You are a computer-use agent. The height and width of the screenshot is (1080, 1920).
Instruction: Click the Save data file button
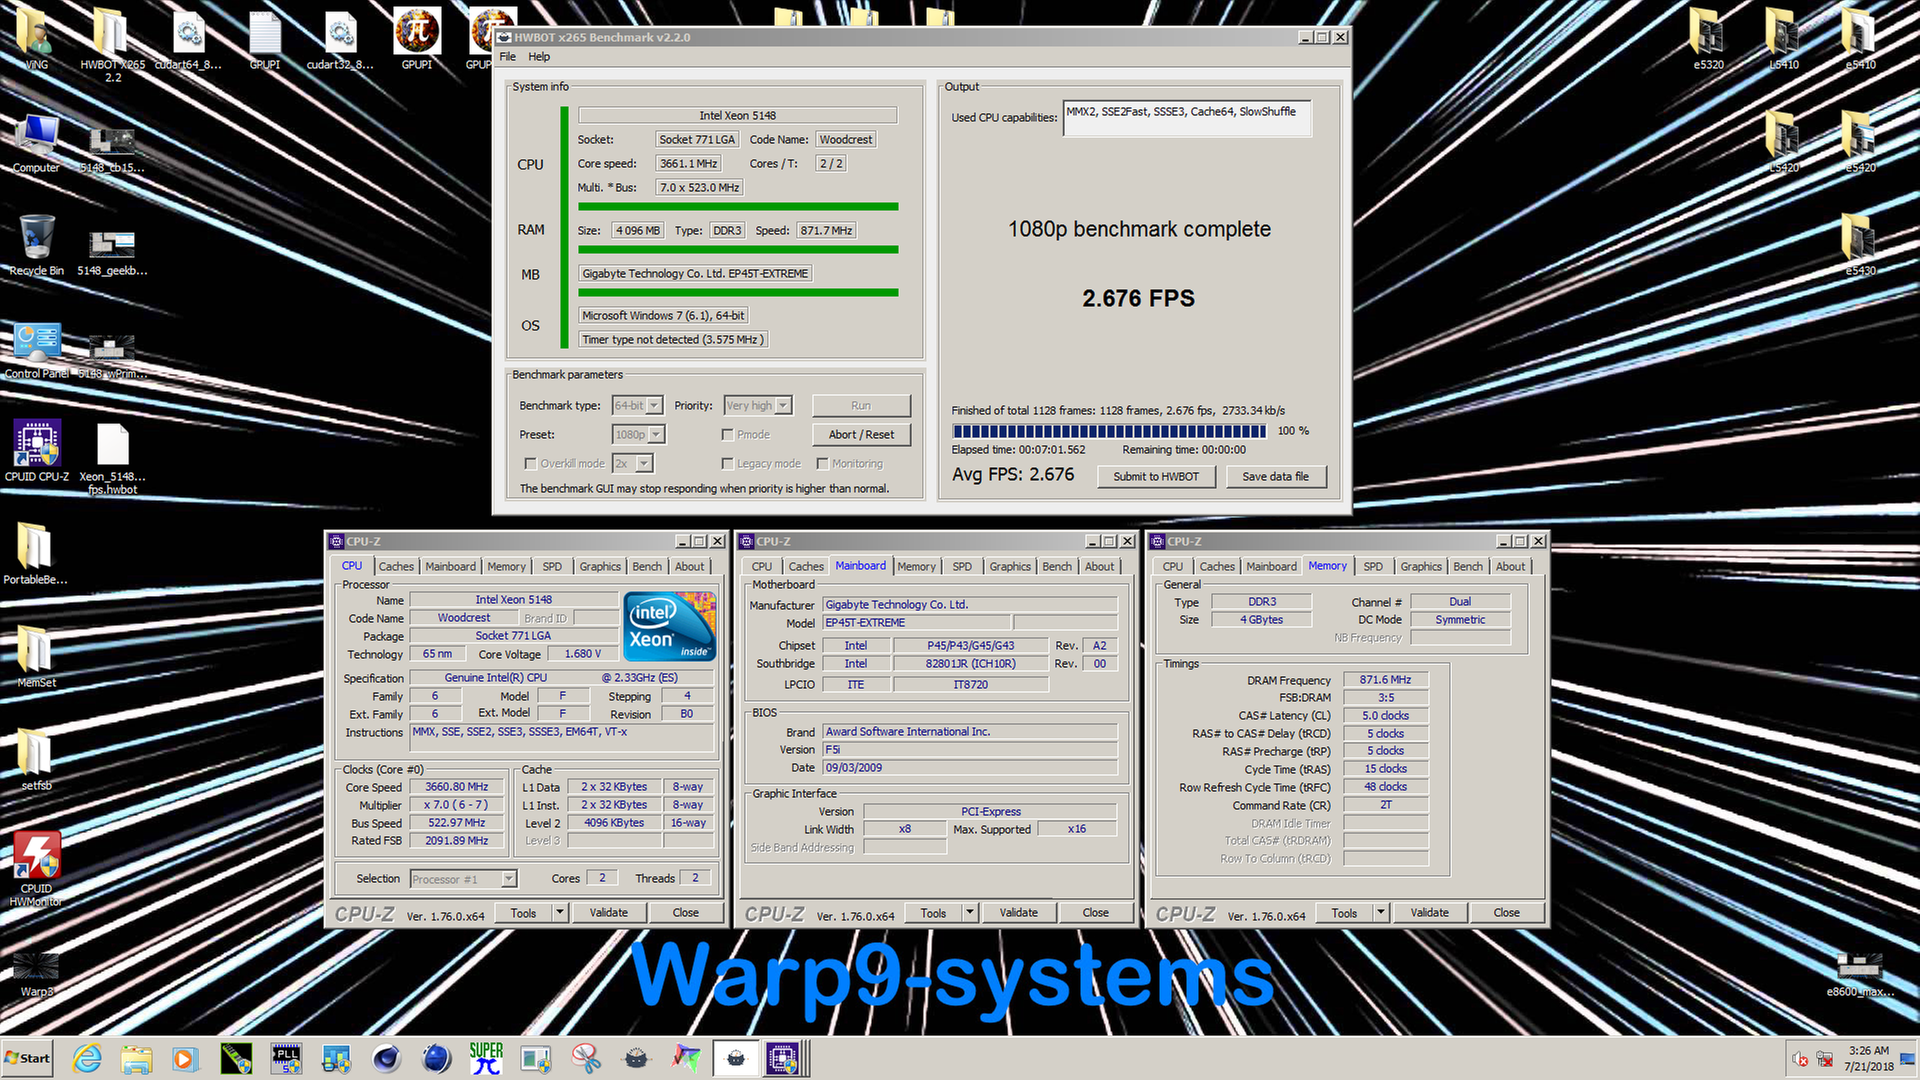tap(1275, 477)
